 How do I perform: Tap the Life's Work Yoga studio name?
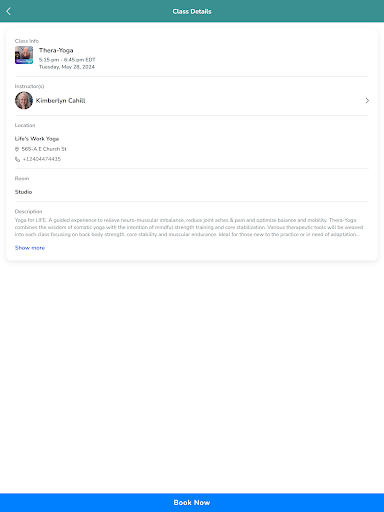(x=37, y=139)
